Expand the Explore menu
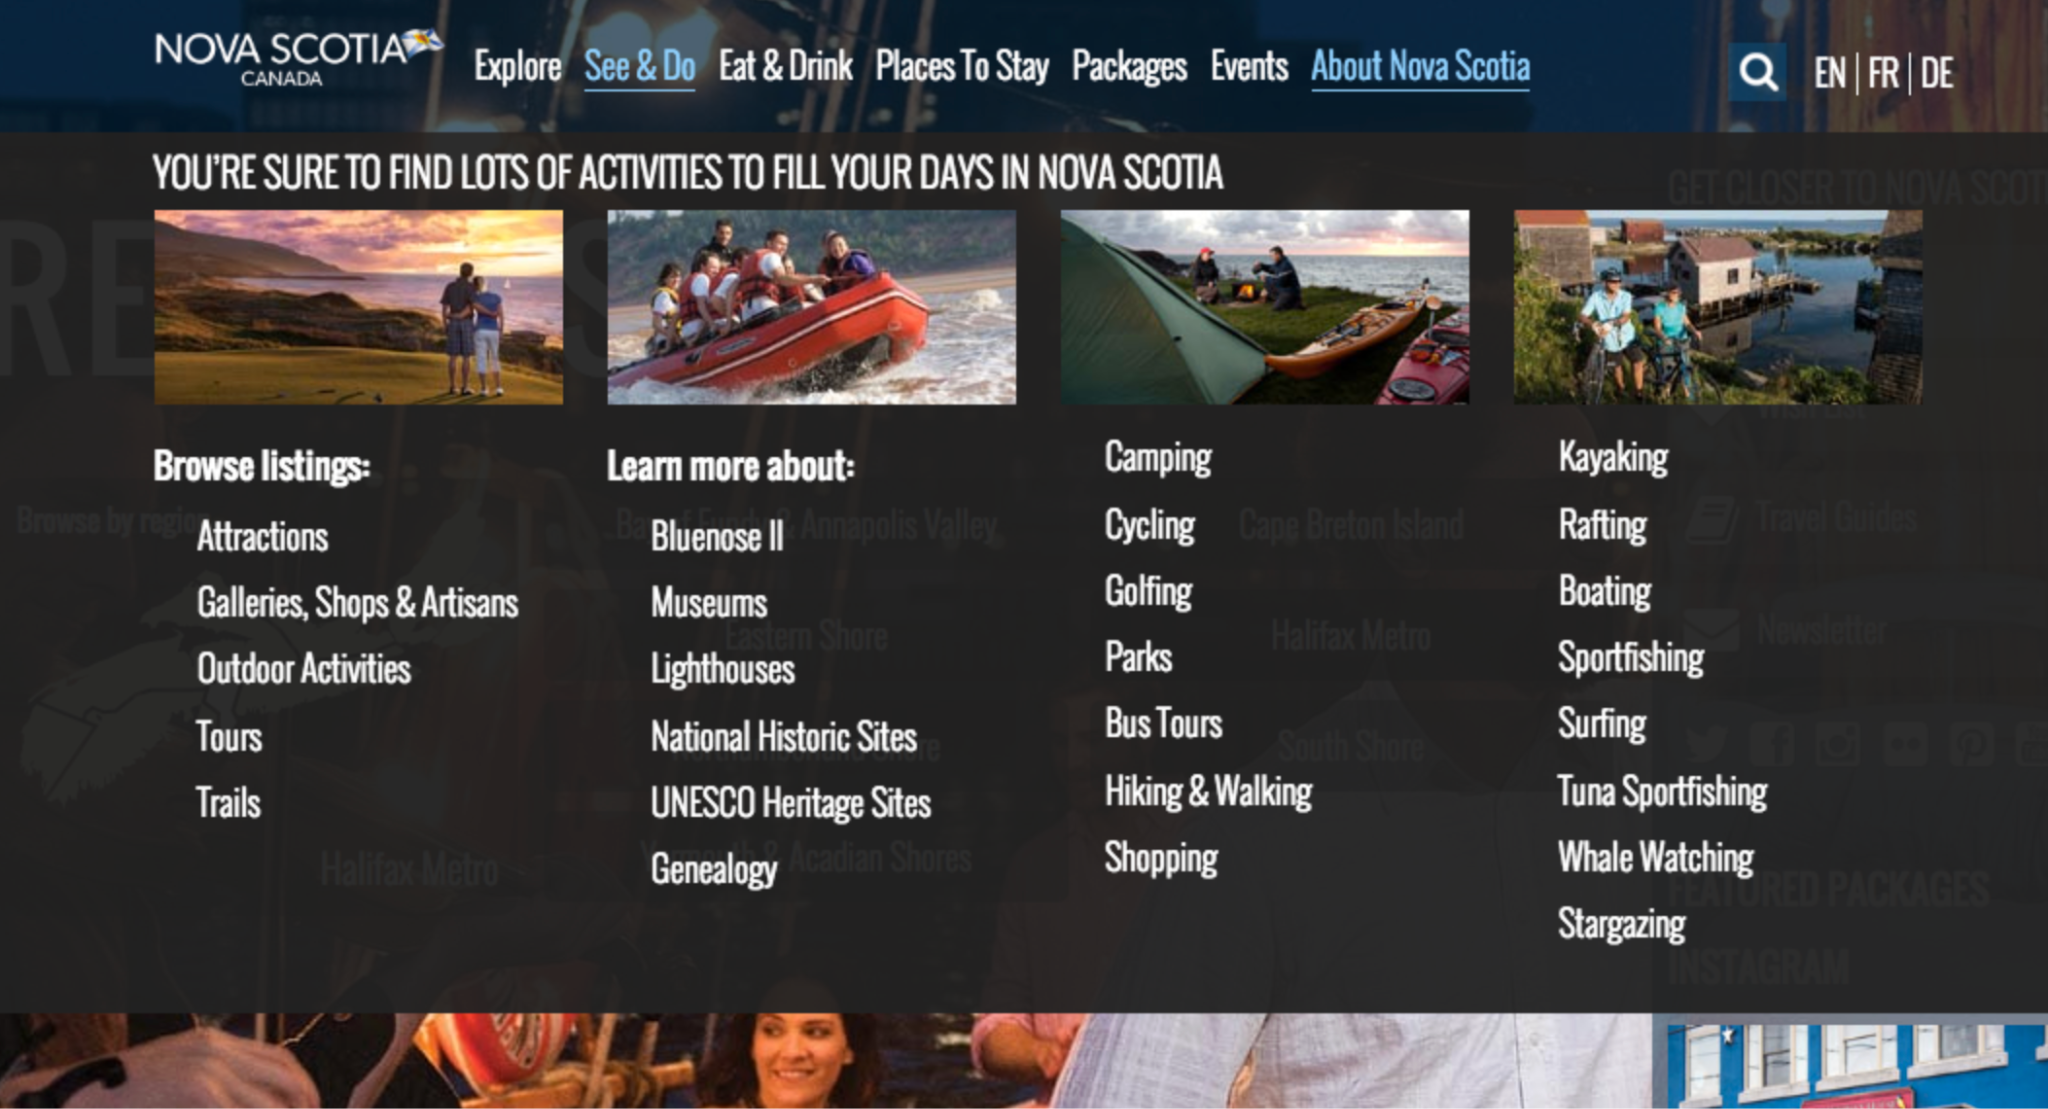This screenshot has width=2048, height=1109. [517, 67]
